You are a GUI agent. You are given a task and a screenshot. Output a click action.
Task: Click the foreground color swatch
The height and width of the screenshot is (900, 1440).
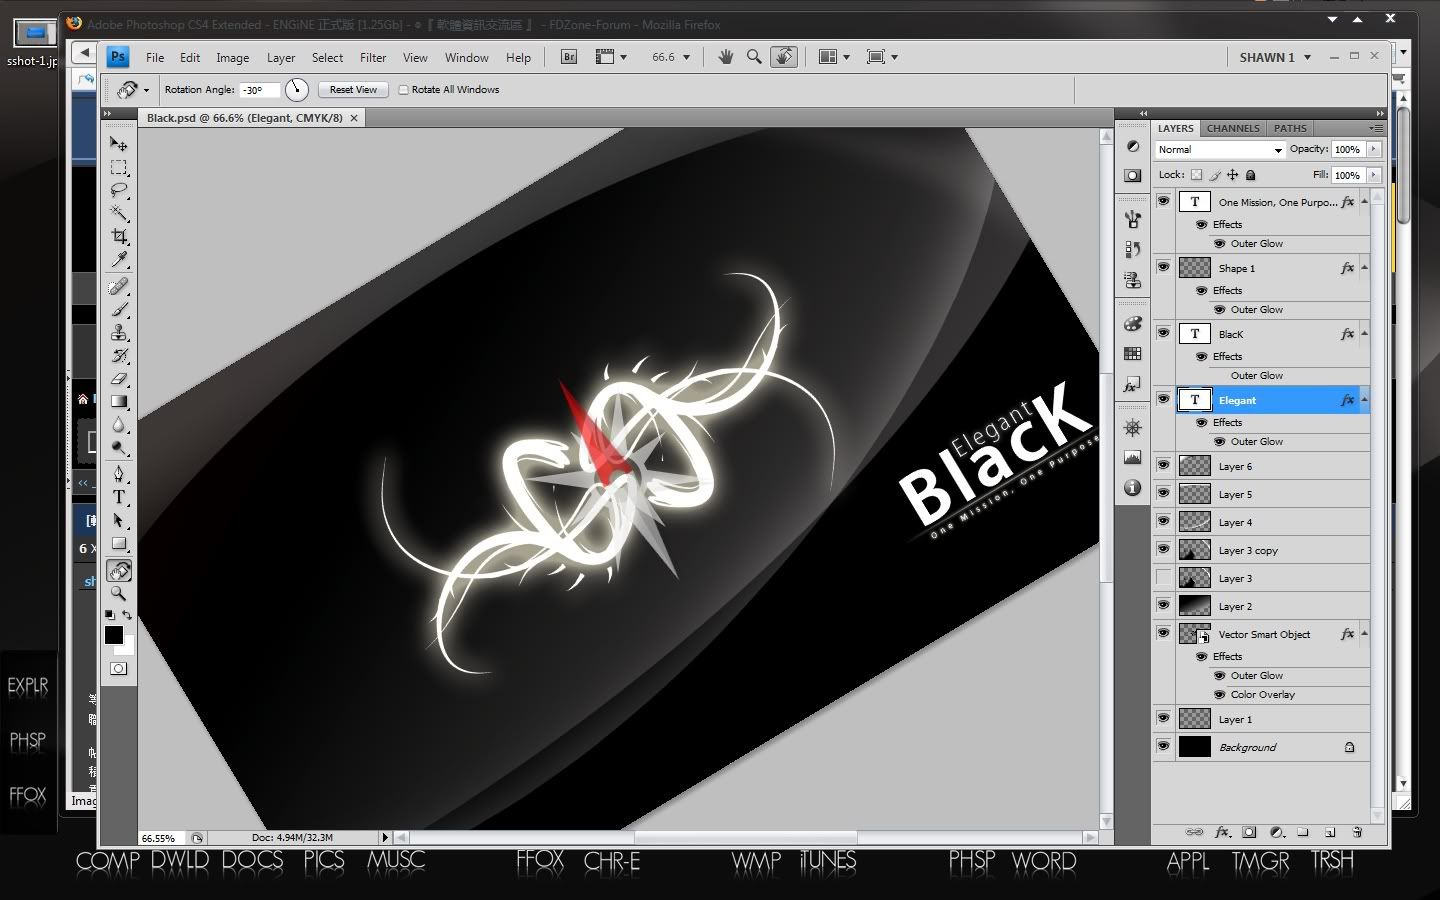click(x=114, y=635)
